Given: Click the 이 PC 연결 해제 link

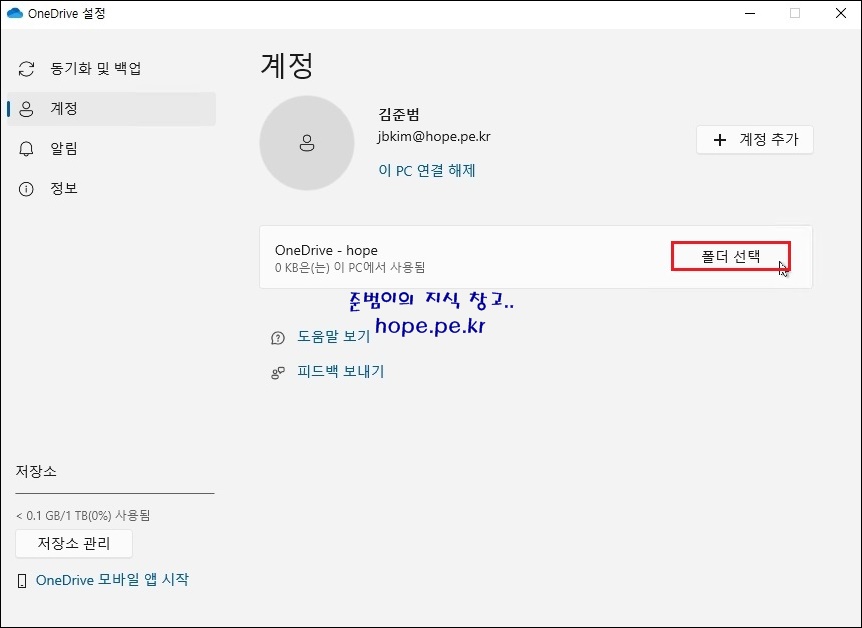Looking at the screenshot, I should [427, 170].
